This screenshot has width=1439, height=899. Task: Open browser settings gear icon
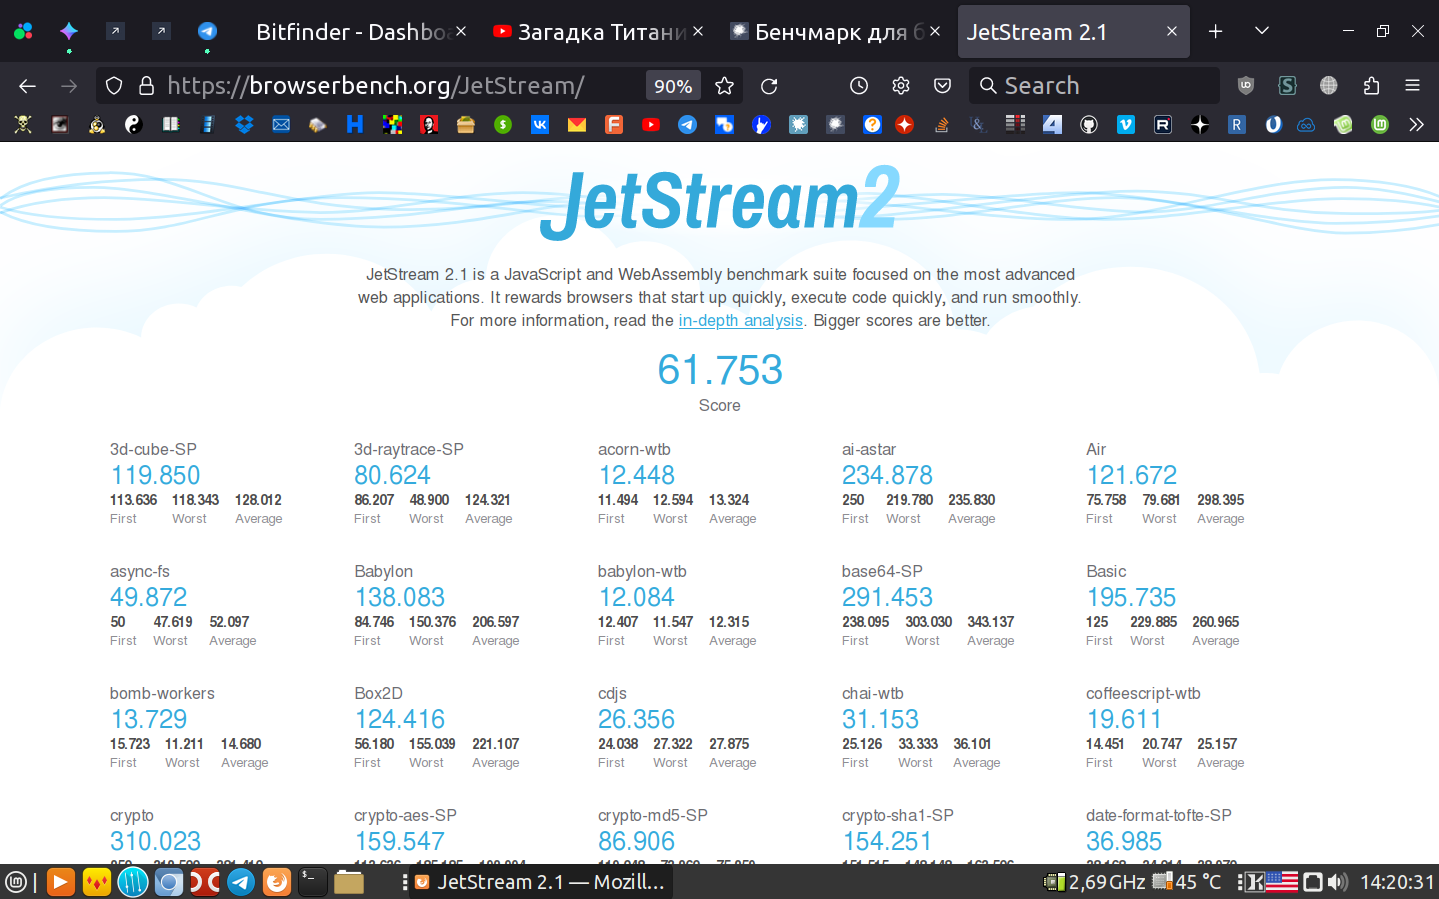901,86
